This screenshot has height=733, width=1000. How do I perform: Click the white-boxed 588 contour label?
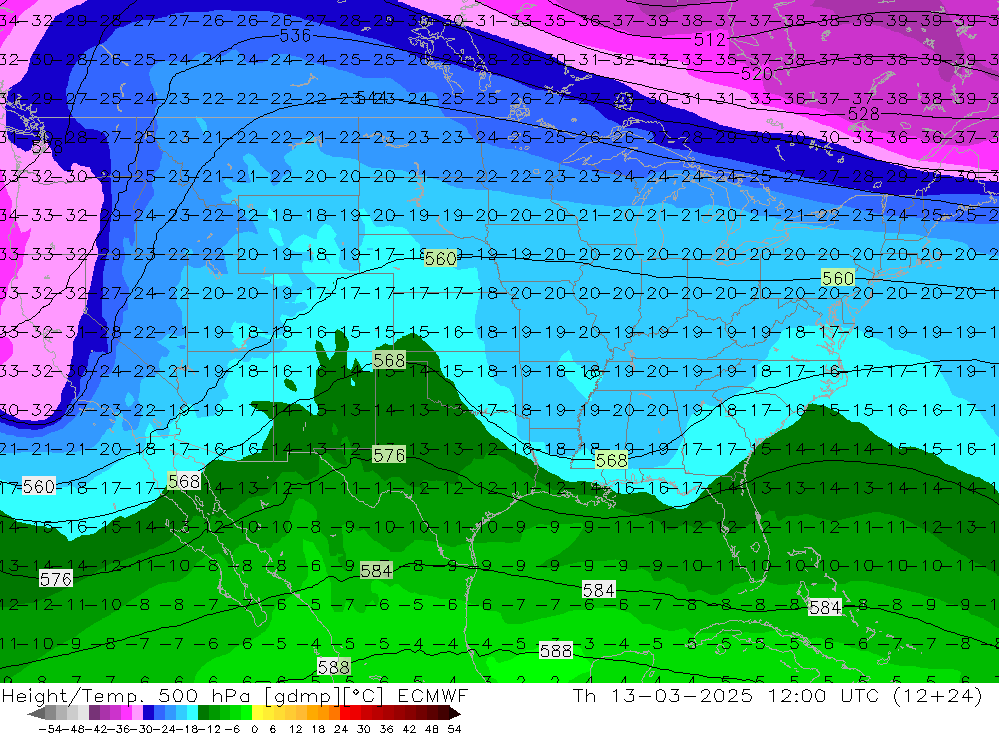point(555,651)
